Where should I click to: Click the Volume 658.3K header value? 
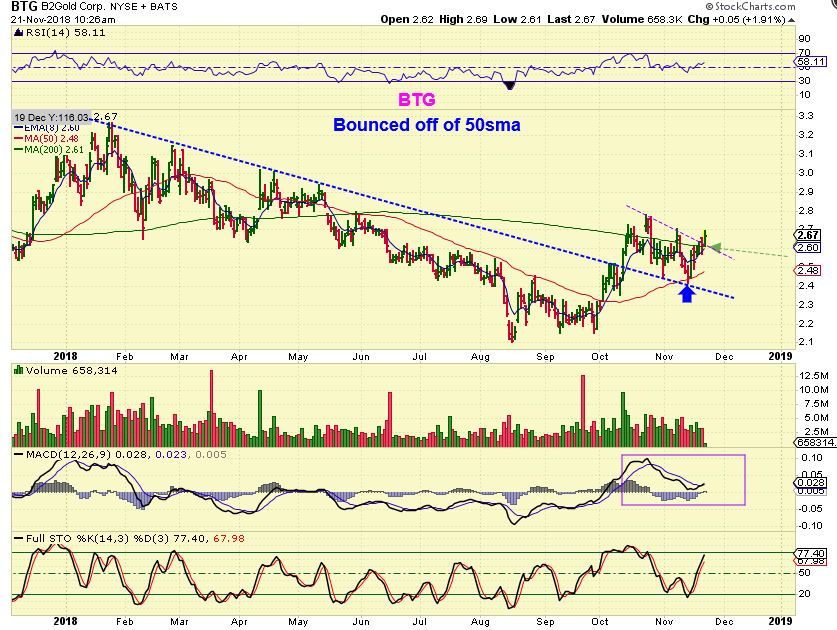coord(642,20)
